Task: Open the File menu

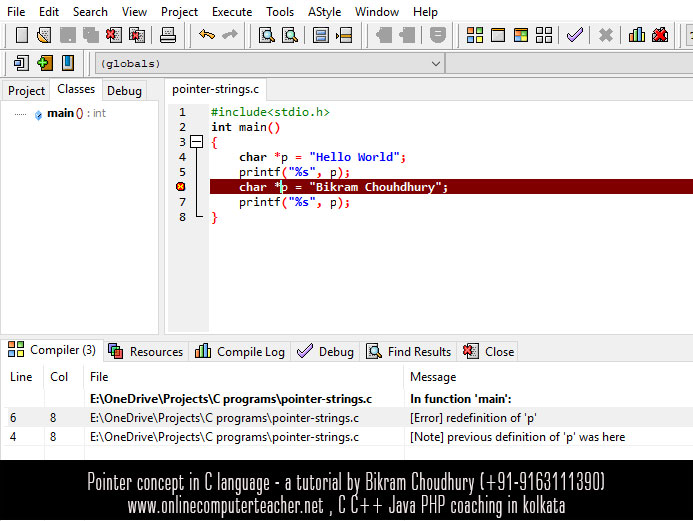Action: [x=16, y=11]
